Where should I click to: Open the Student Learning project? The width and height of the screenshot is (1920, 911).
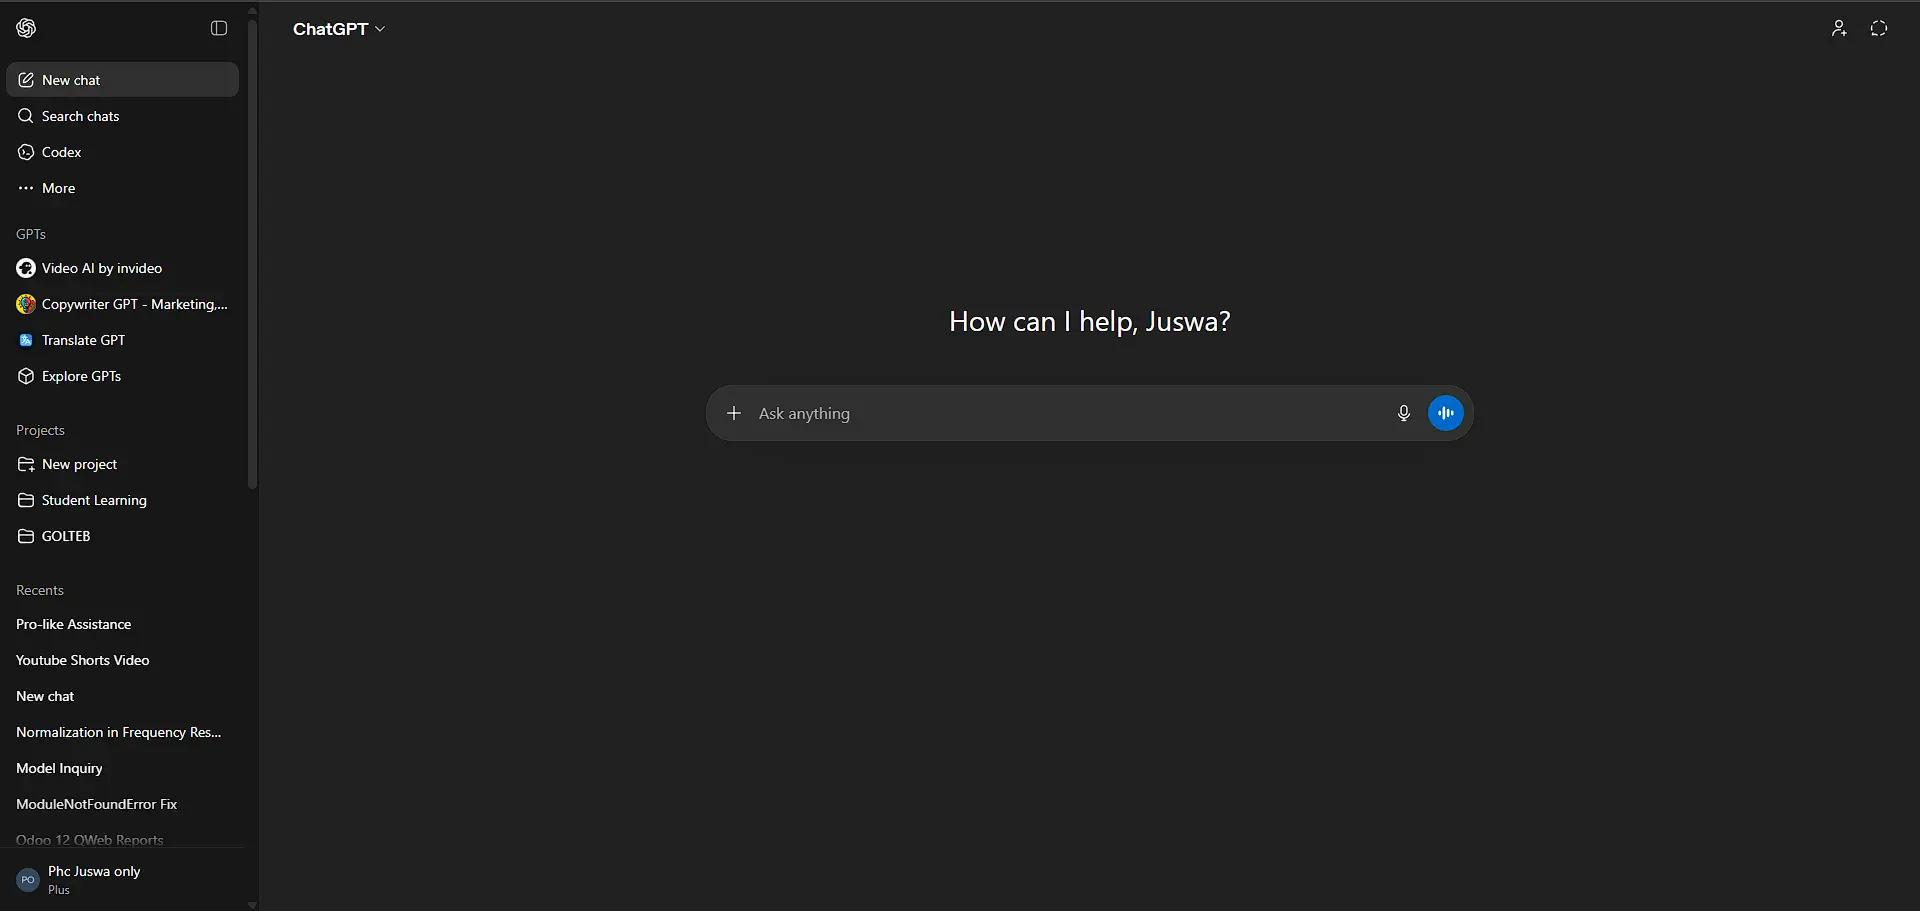[x=122, y=500]
